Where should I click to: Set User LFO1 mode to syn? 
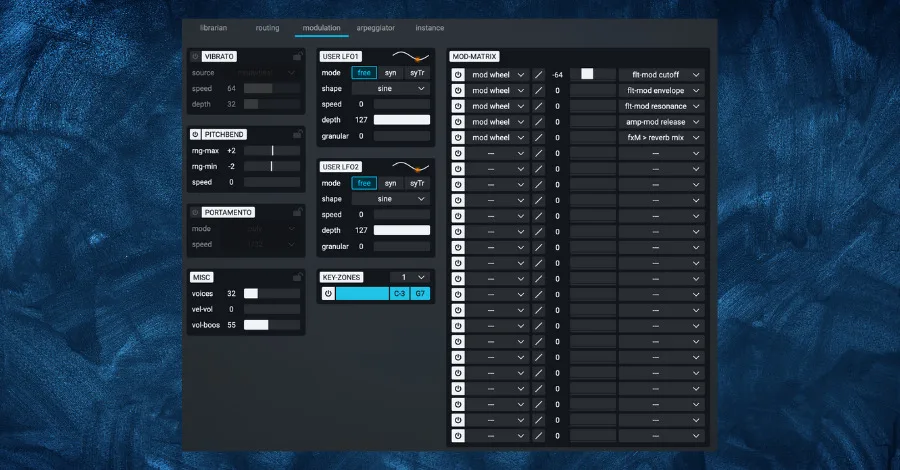(x=390, y=73)
